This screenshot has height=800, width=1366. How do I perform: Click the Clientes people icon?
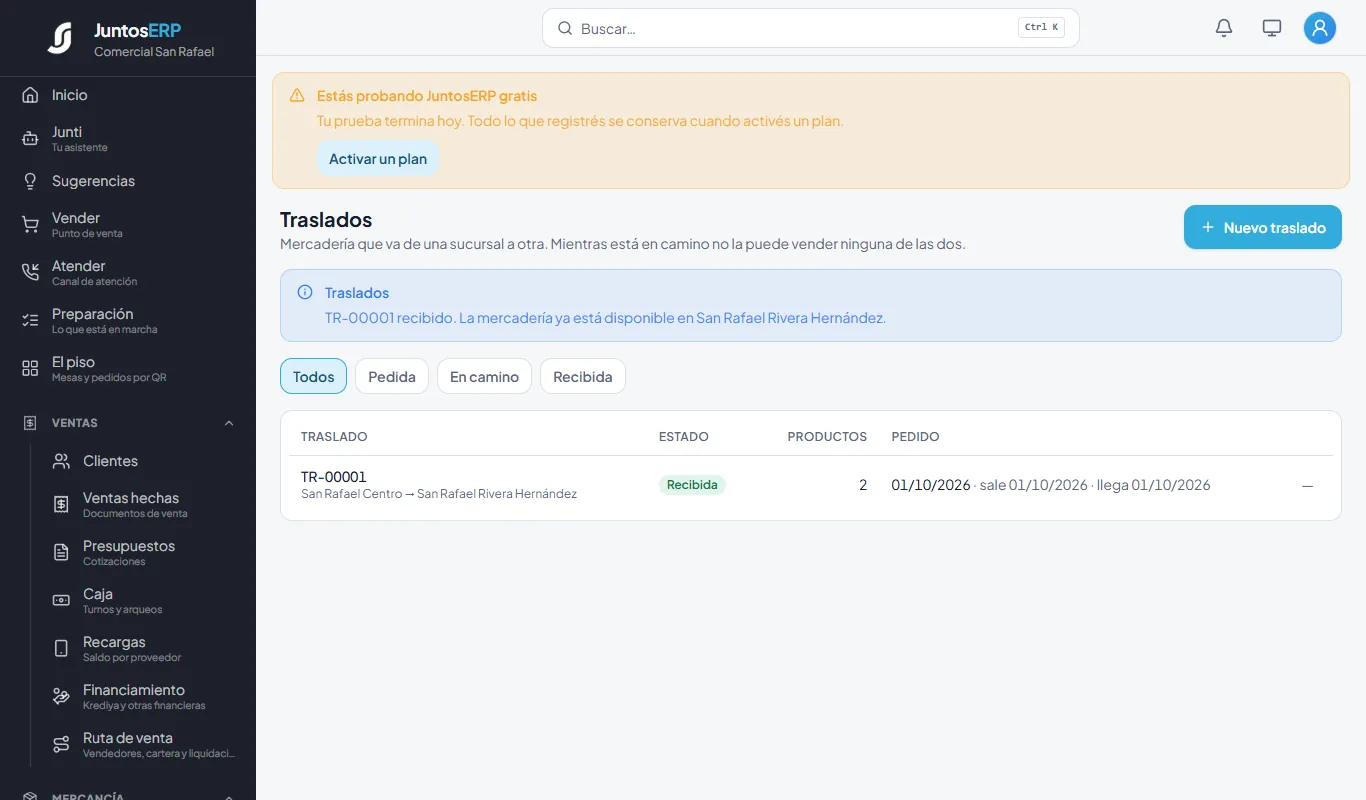(x=61, y=461)
